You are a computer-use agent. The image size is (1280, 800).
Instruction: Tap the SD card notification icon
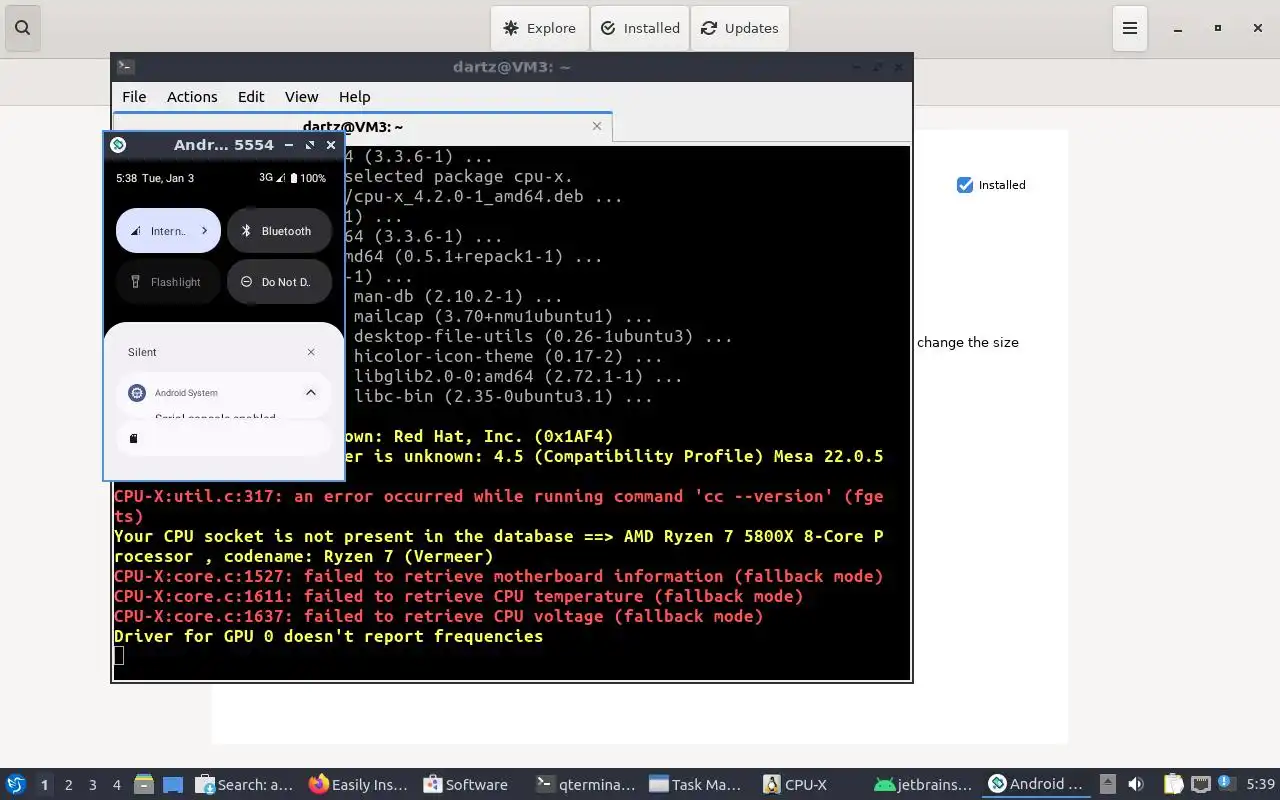click(x=134, y=438)
